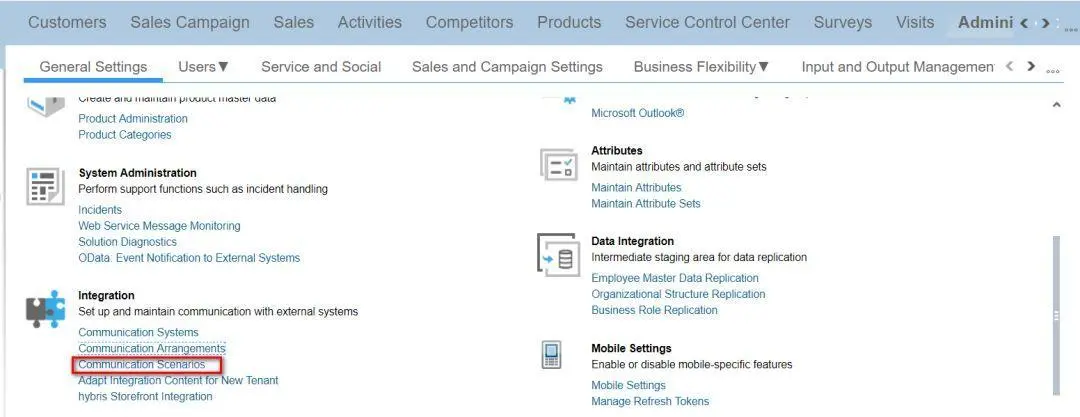This screenshot has height=417, width=1080.
Task: Open the Employee Master Data Replication link
Action: [x=675, y=278]
